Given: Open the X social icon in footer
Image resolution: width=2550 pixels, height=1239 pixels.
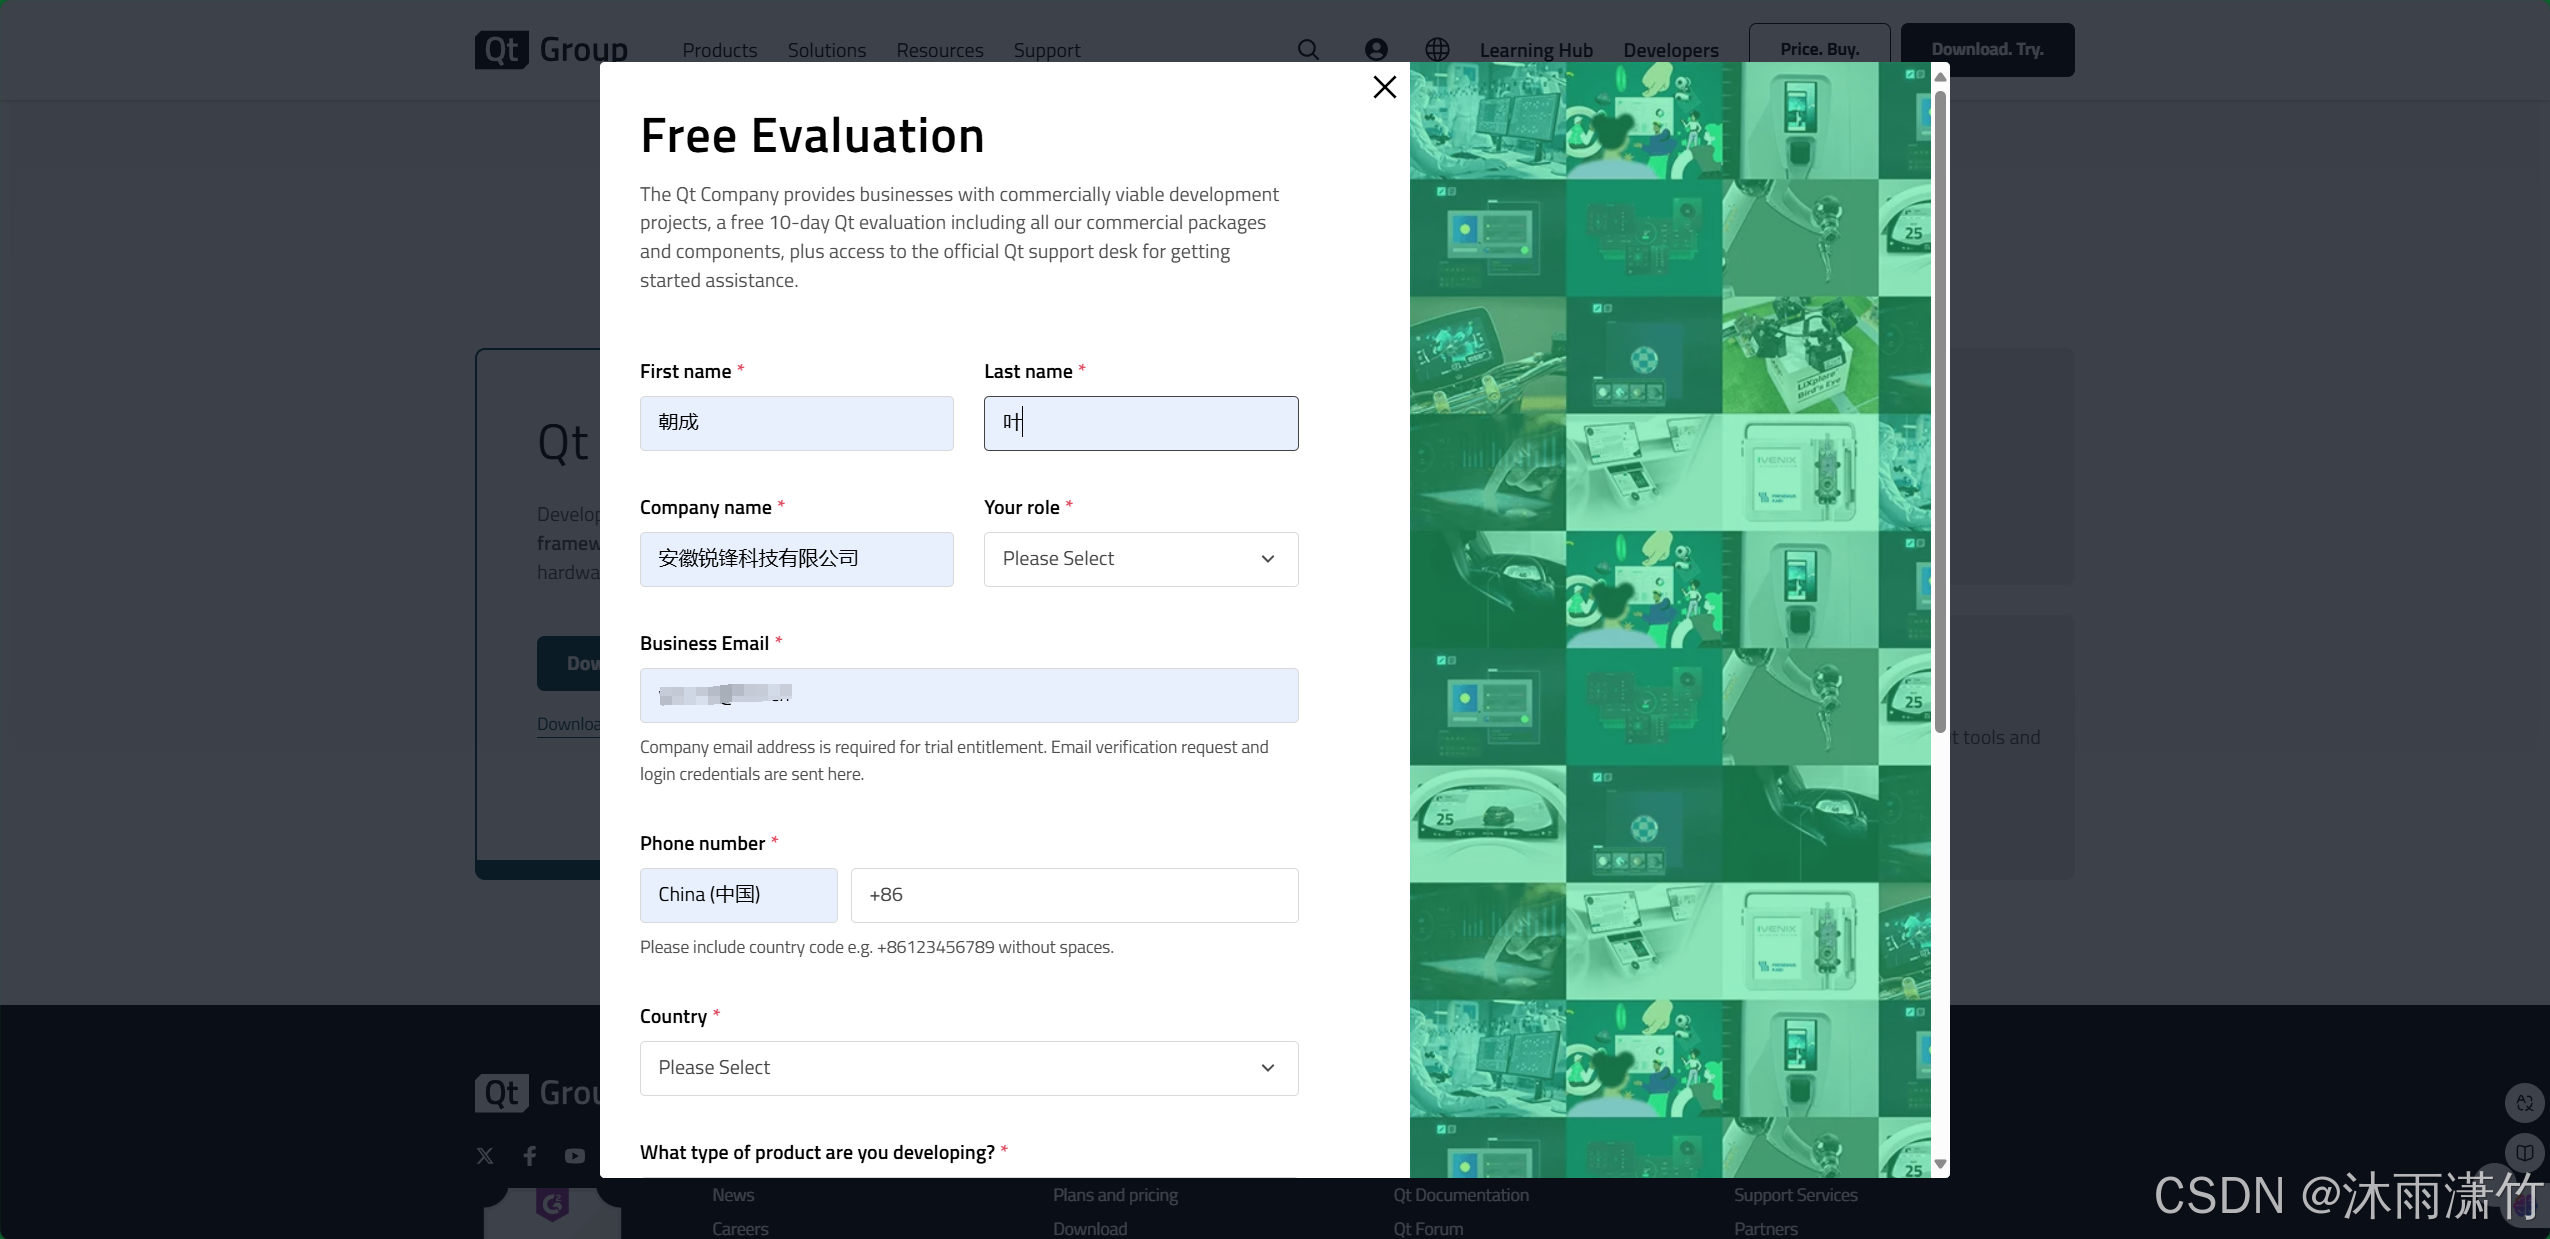Looking at the screenshot, I should pyautogui.click(x=485, y=1156).
